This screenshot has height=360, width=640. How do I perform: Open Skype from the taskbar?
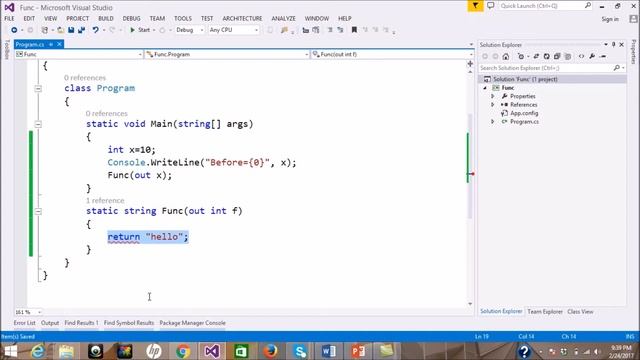(x=300, y=351)
